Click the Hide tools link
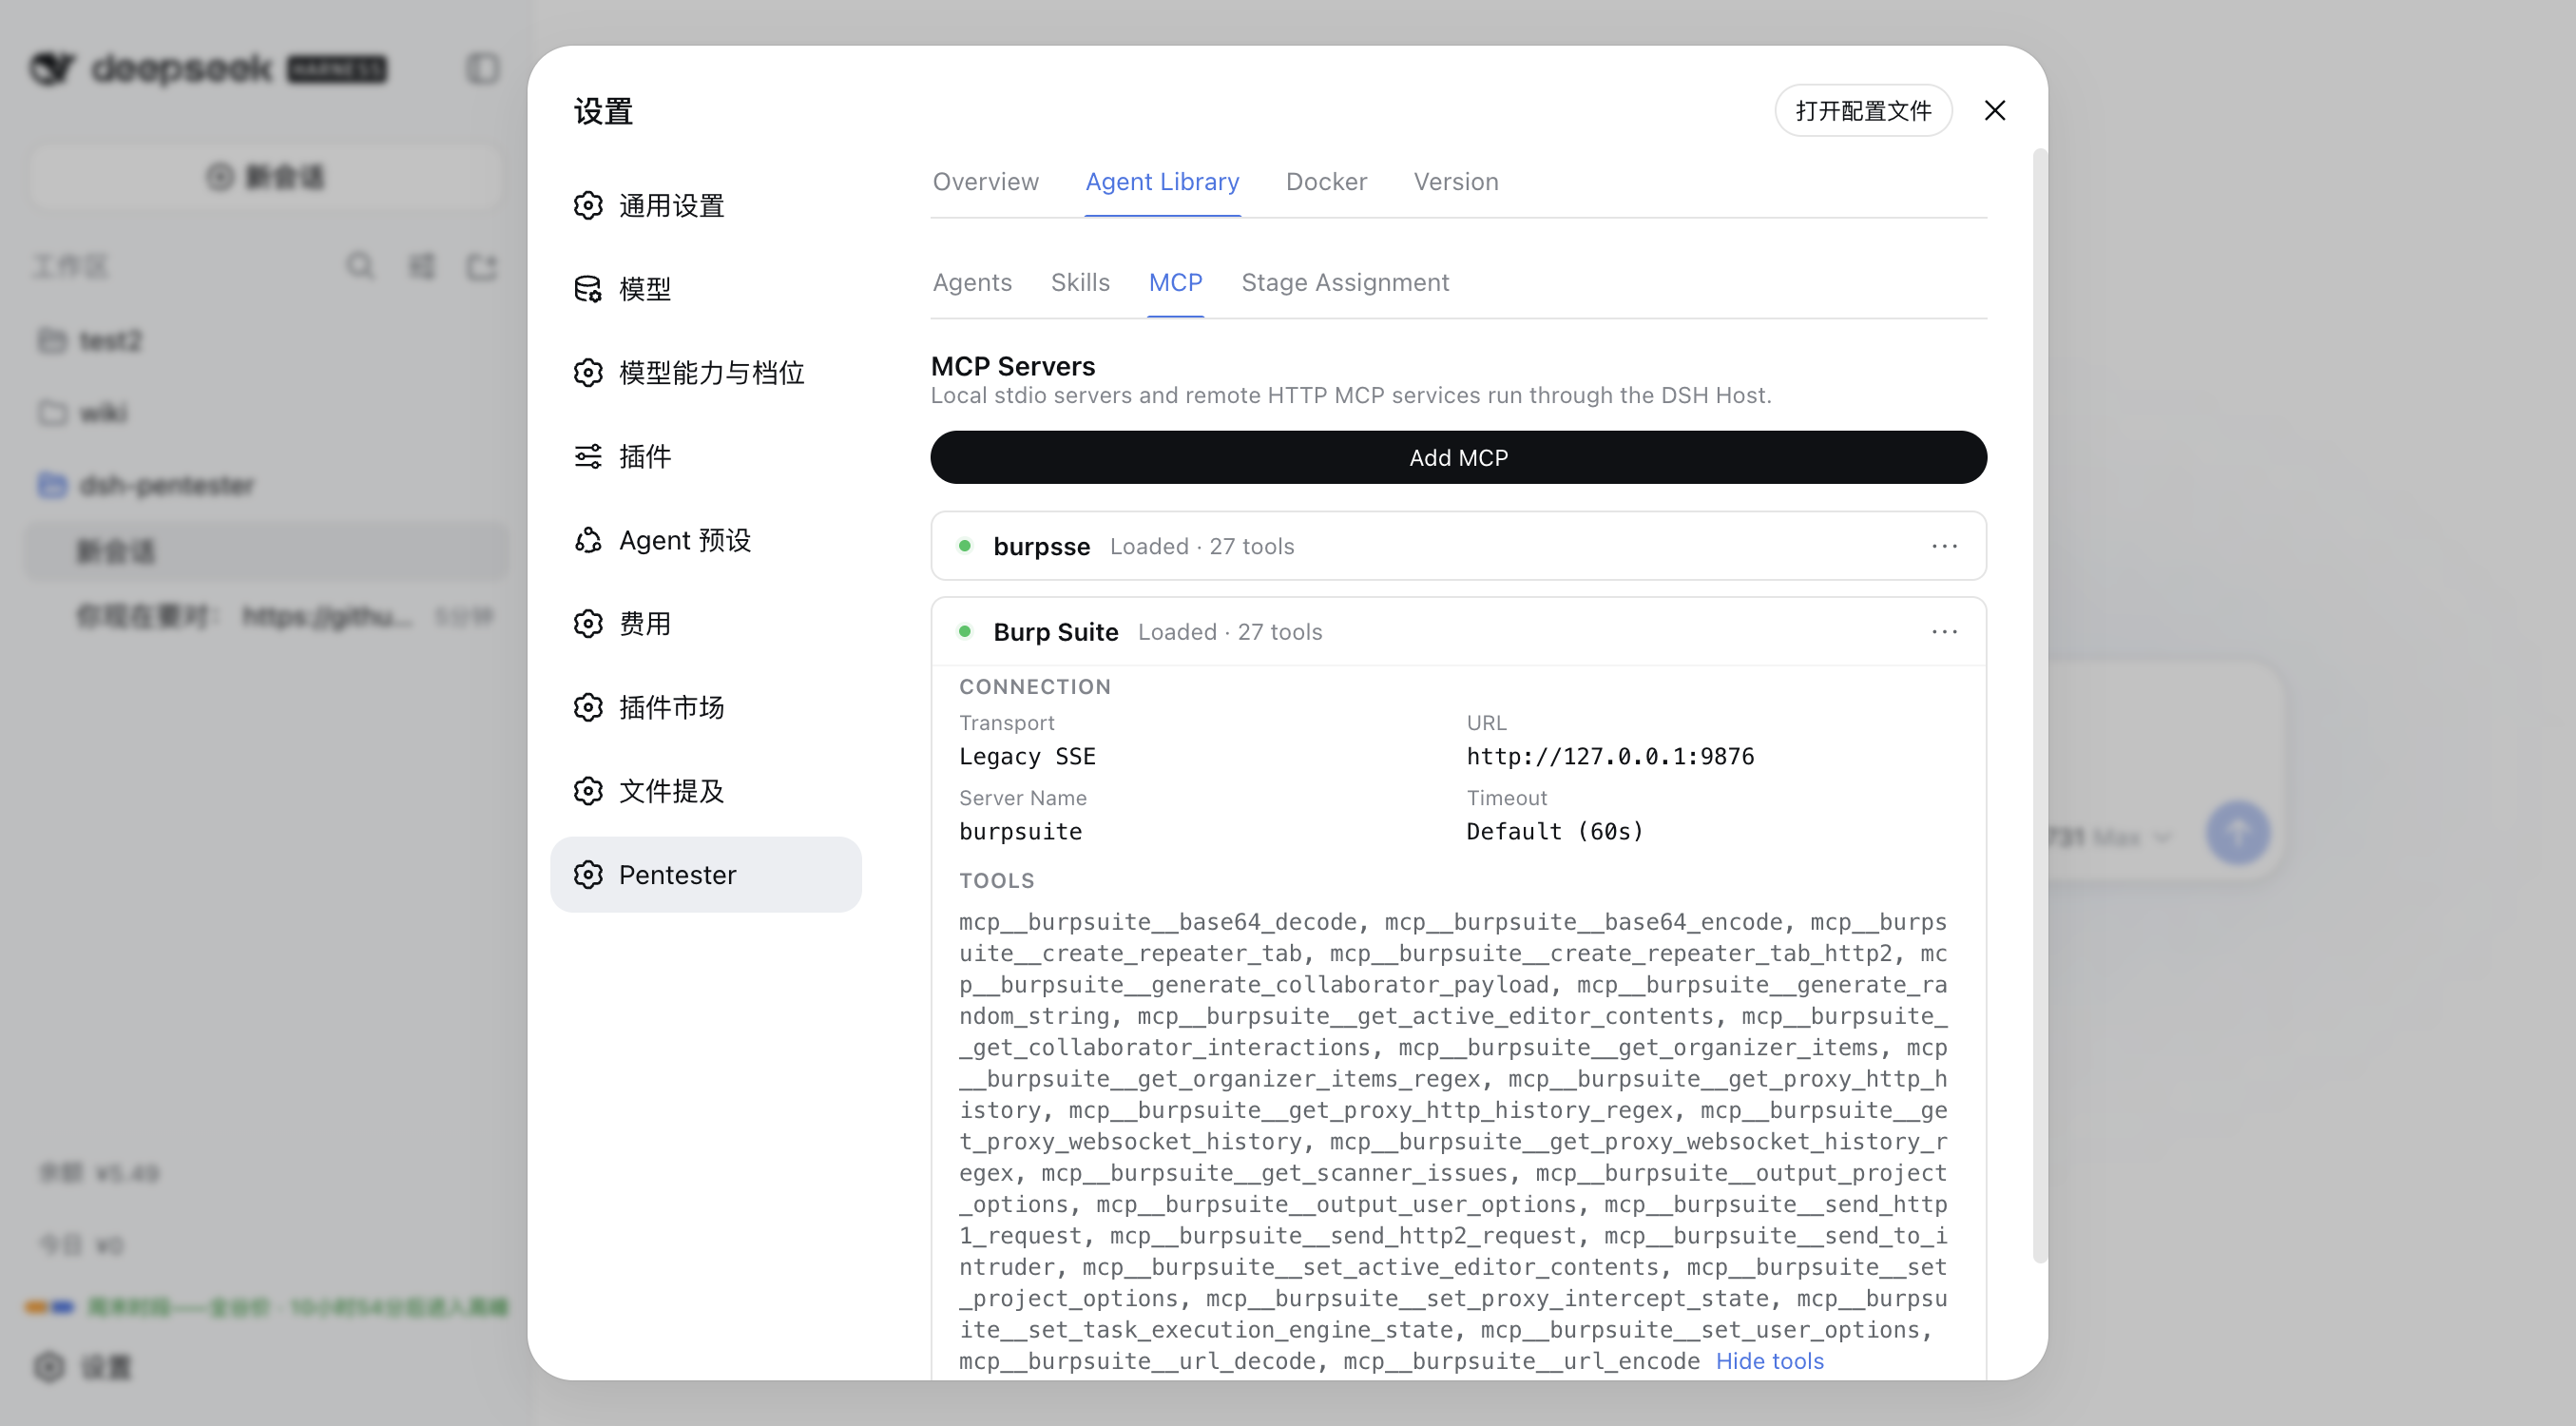The width and height of the screenshot is (2576, 1426). (x=1769, y=1361)
